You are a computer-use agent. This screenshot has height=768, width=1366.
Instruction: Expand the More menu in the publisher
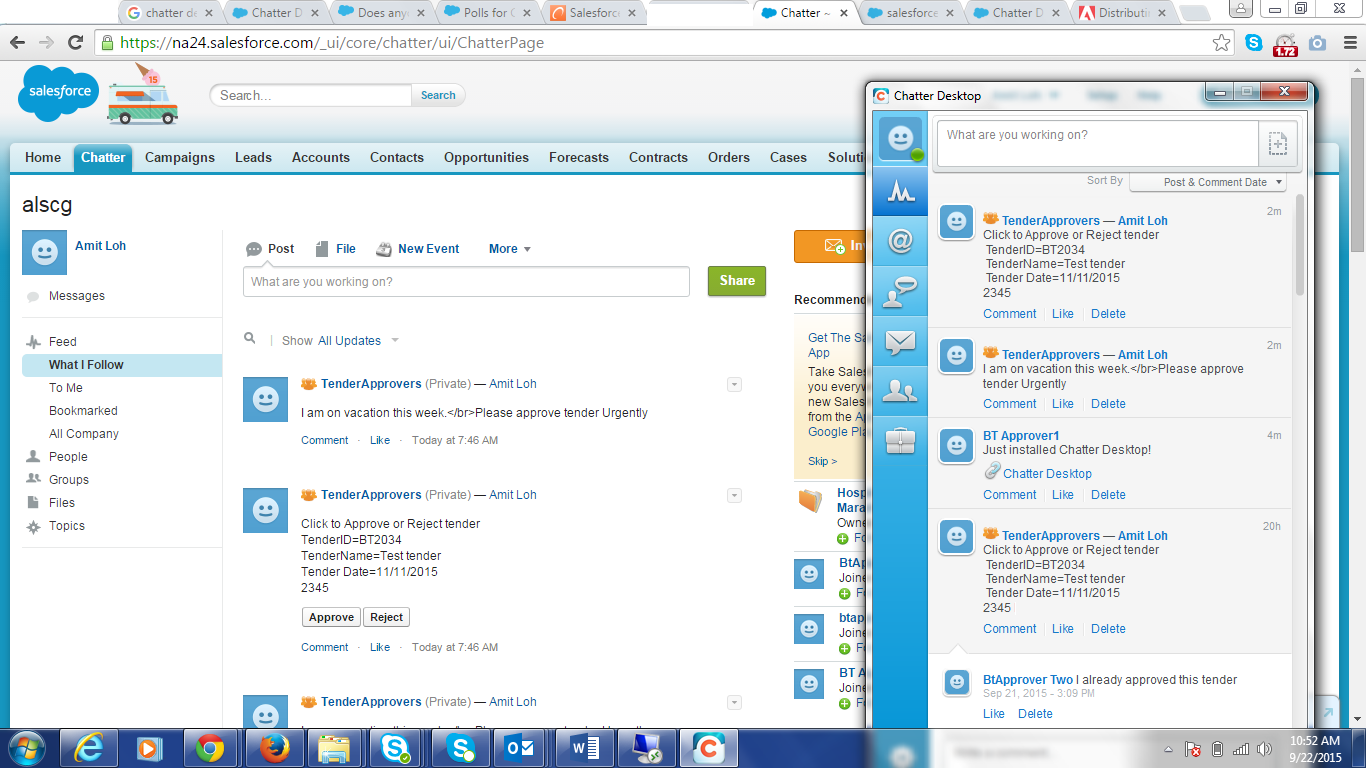510,249
